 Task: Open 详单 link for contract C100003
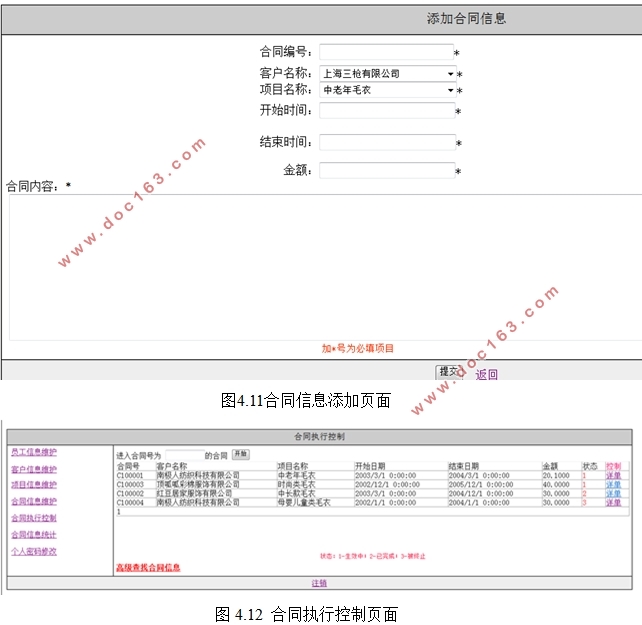(613, 485)
